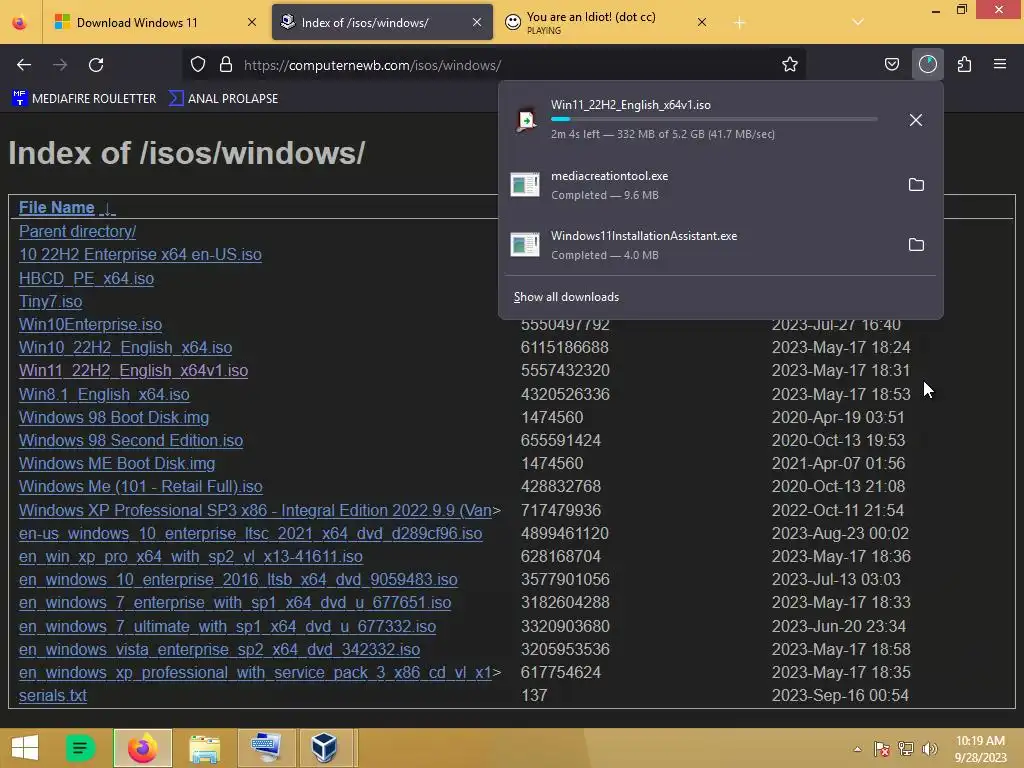Click Win11_22H2_English_x64v1.iso link
This screenshot has height=768, width=1024.
point(133,371)
